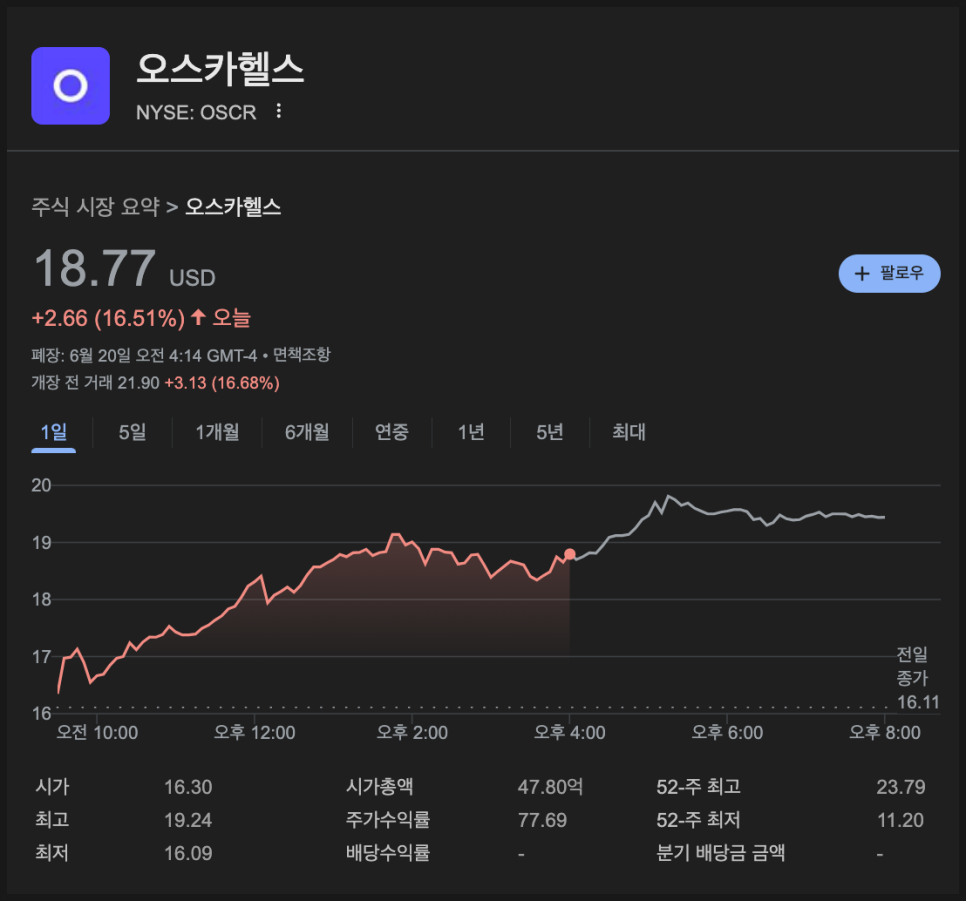Screen dimensions: 966x901
Task: Click the 오전 10:00 time axis label
Action: click(x=97, y=732)
